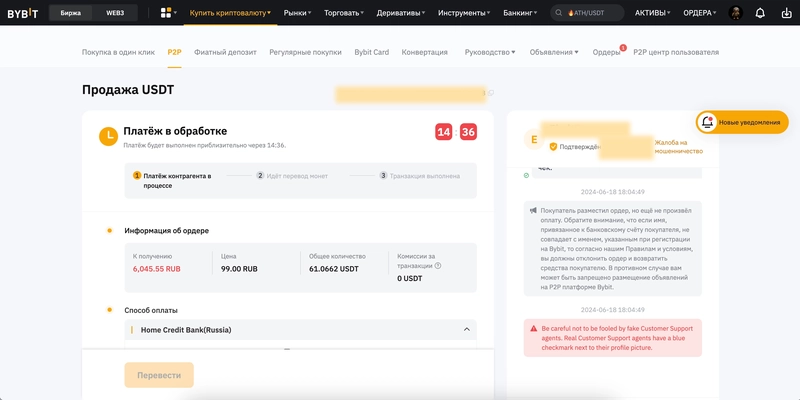
Task: Open P2P центр пользователя
Action: tap(676, 52)
